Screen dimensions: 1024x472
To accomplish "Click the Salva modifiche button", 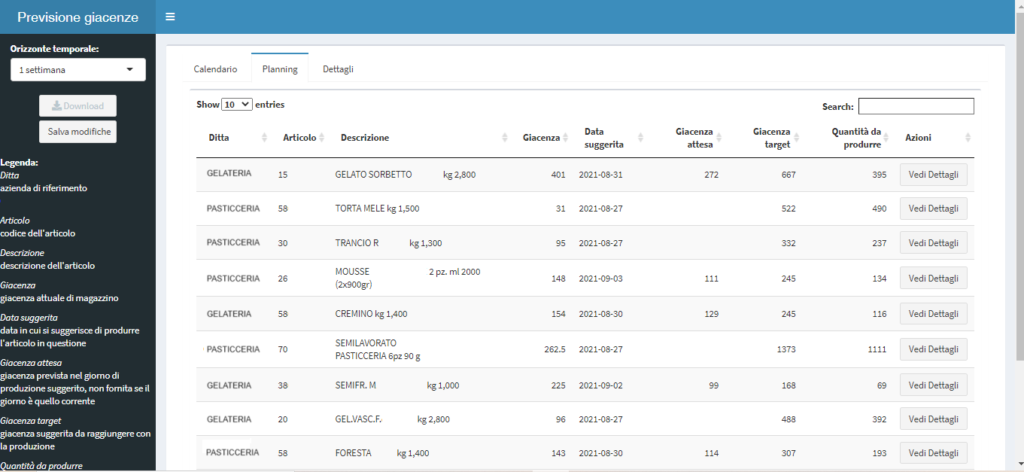I will (x=77, y=132).
